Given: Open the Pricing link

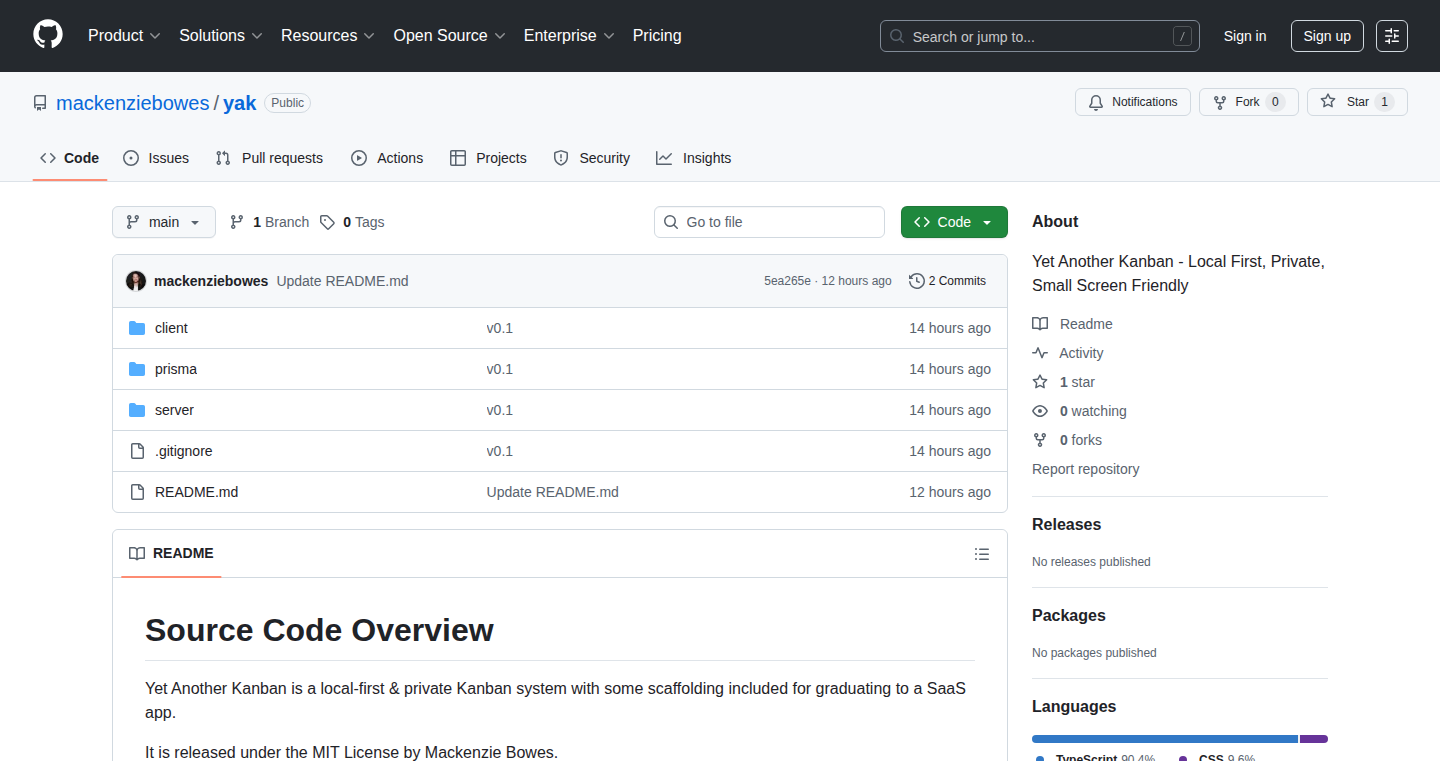Looking at the screenshot, I should [657, 35].
